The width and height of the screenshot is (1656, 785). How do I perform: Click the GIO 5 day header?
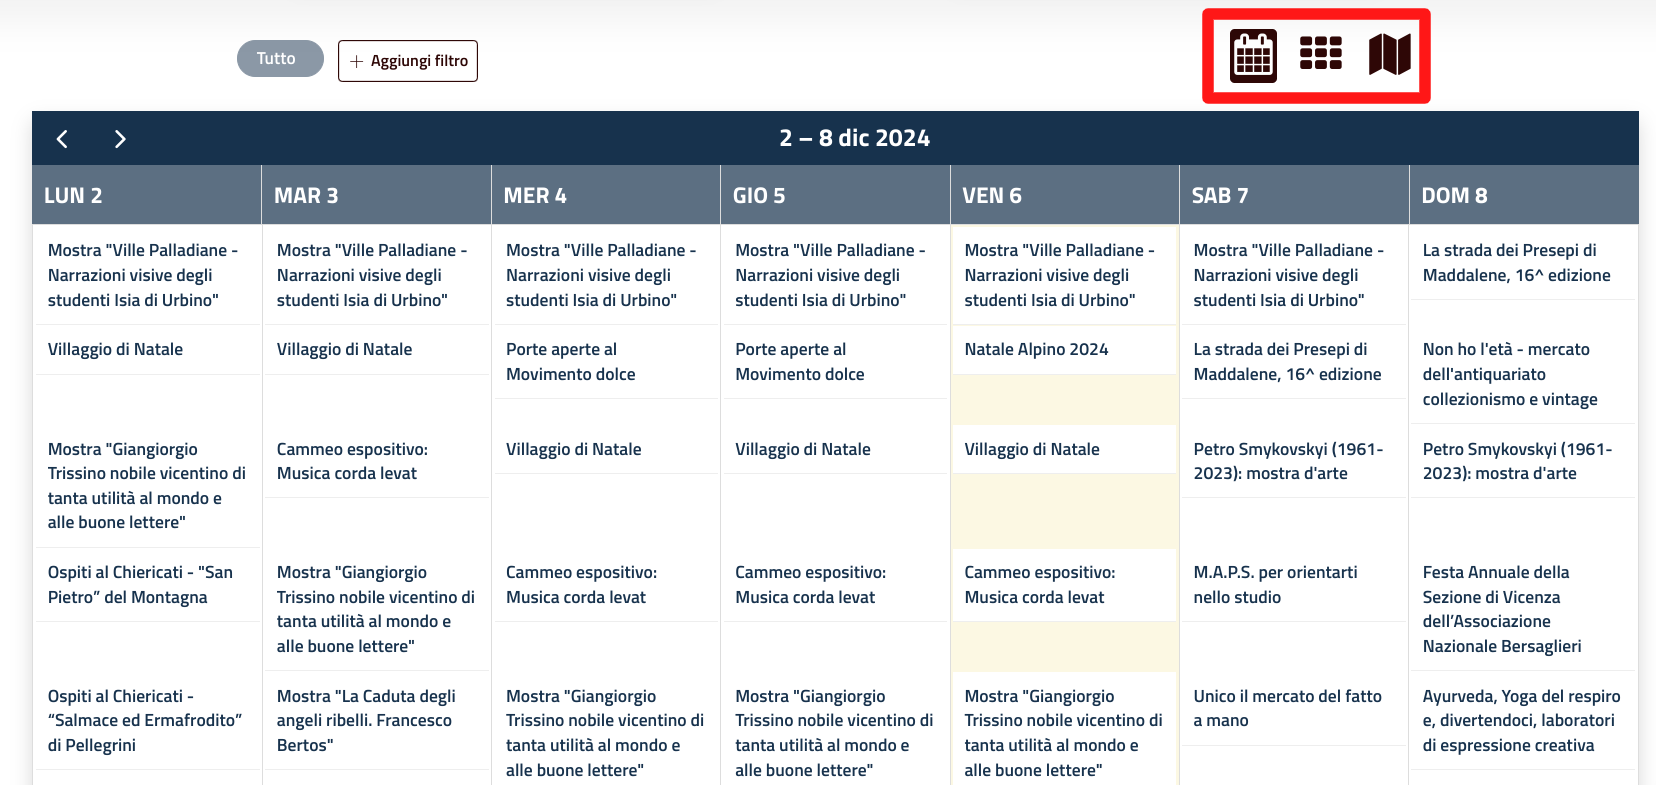pyautogui.click(x=835, y=195)
